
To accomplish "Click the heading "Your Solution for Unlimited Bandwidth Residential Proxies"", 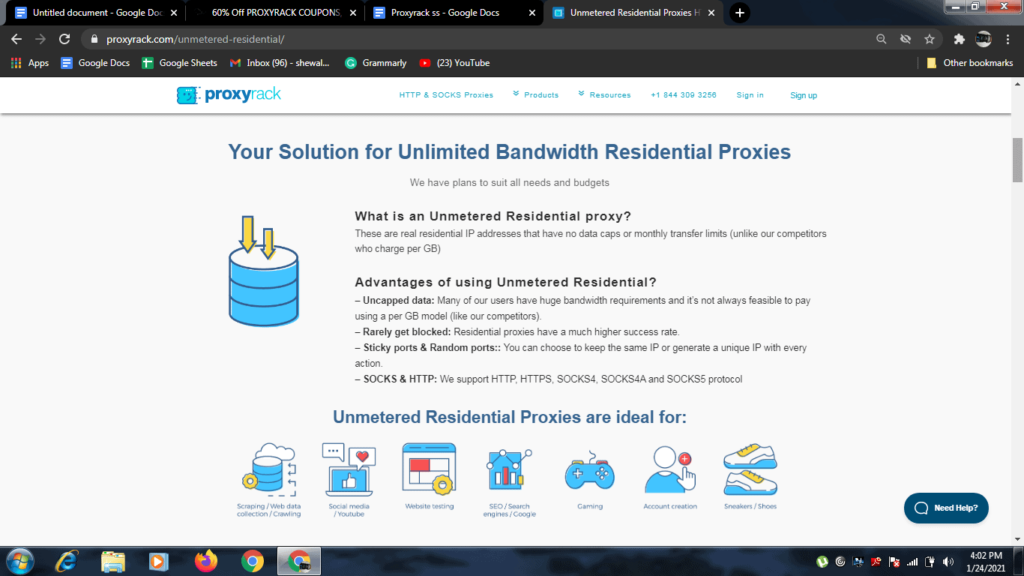I will point(509,152).
